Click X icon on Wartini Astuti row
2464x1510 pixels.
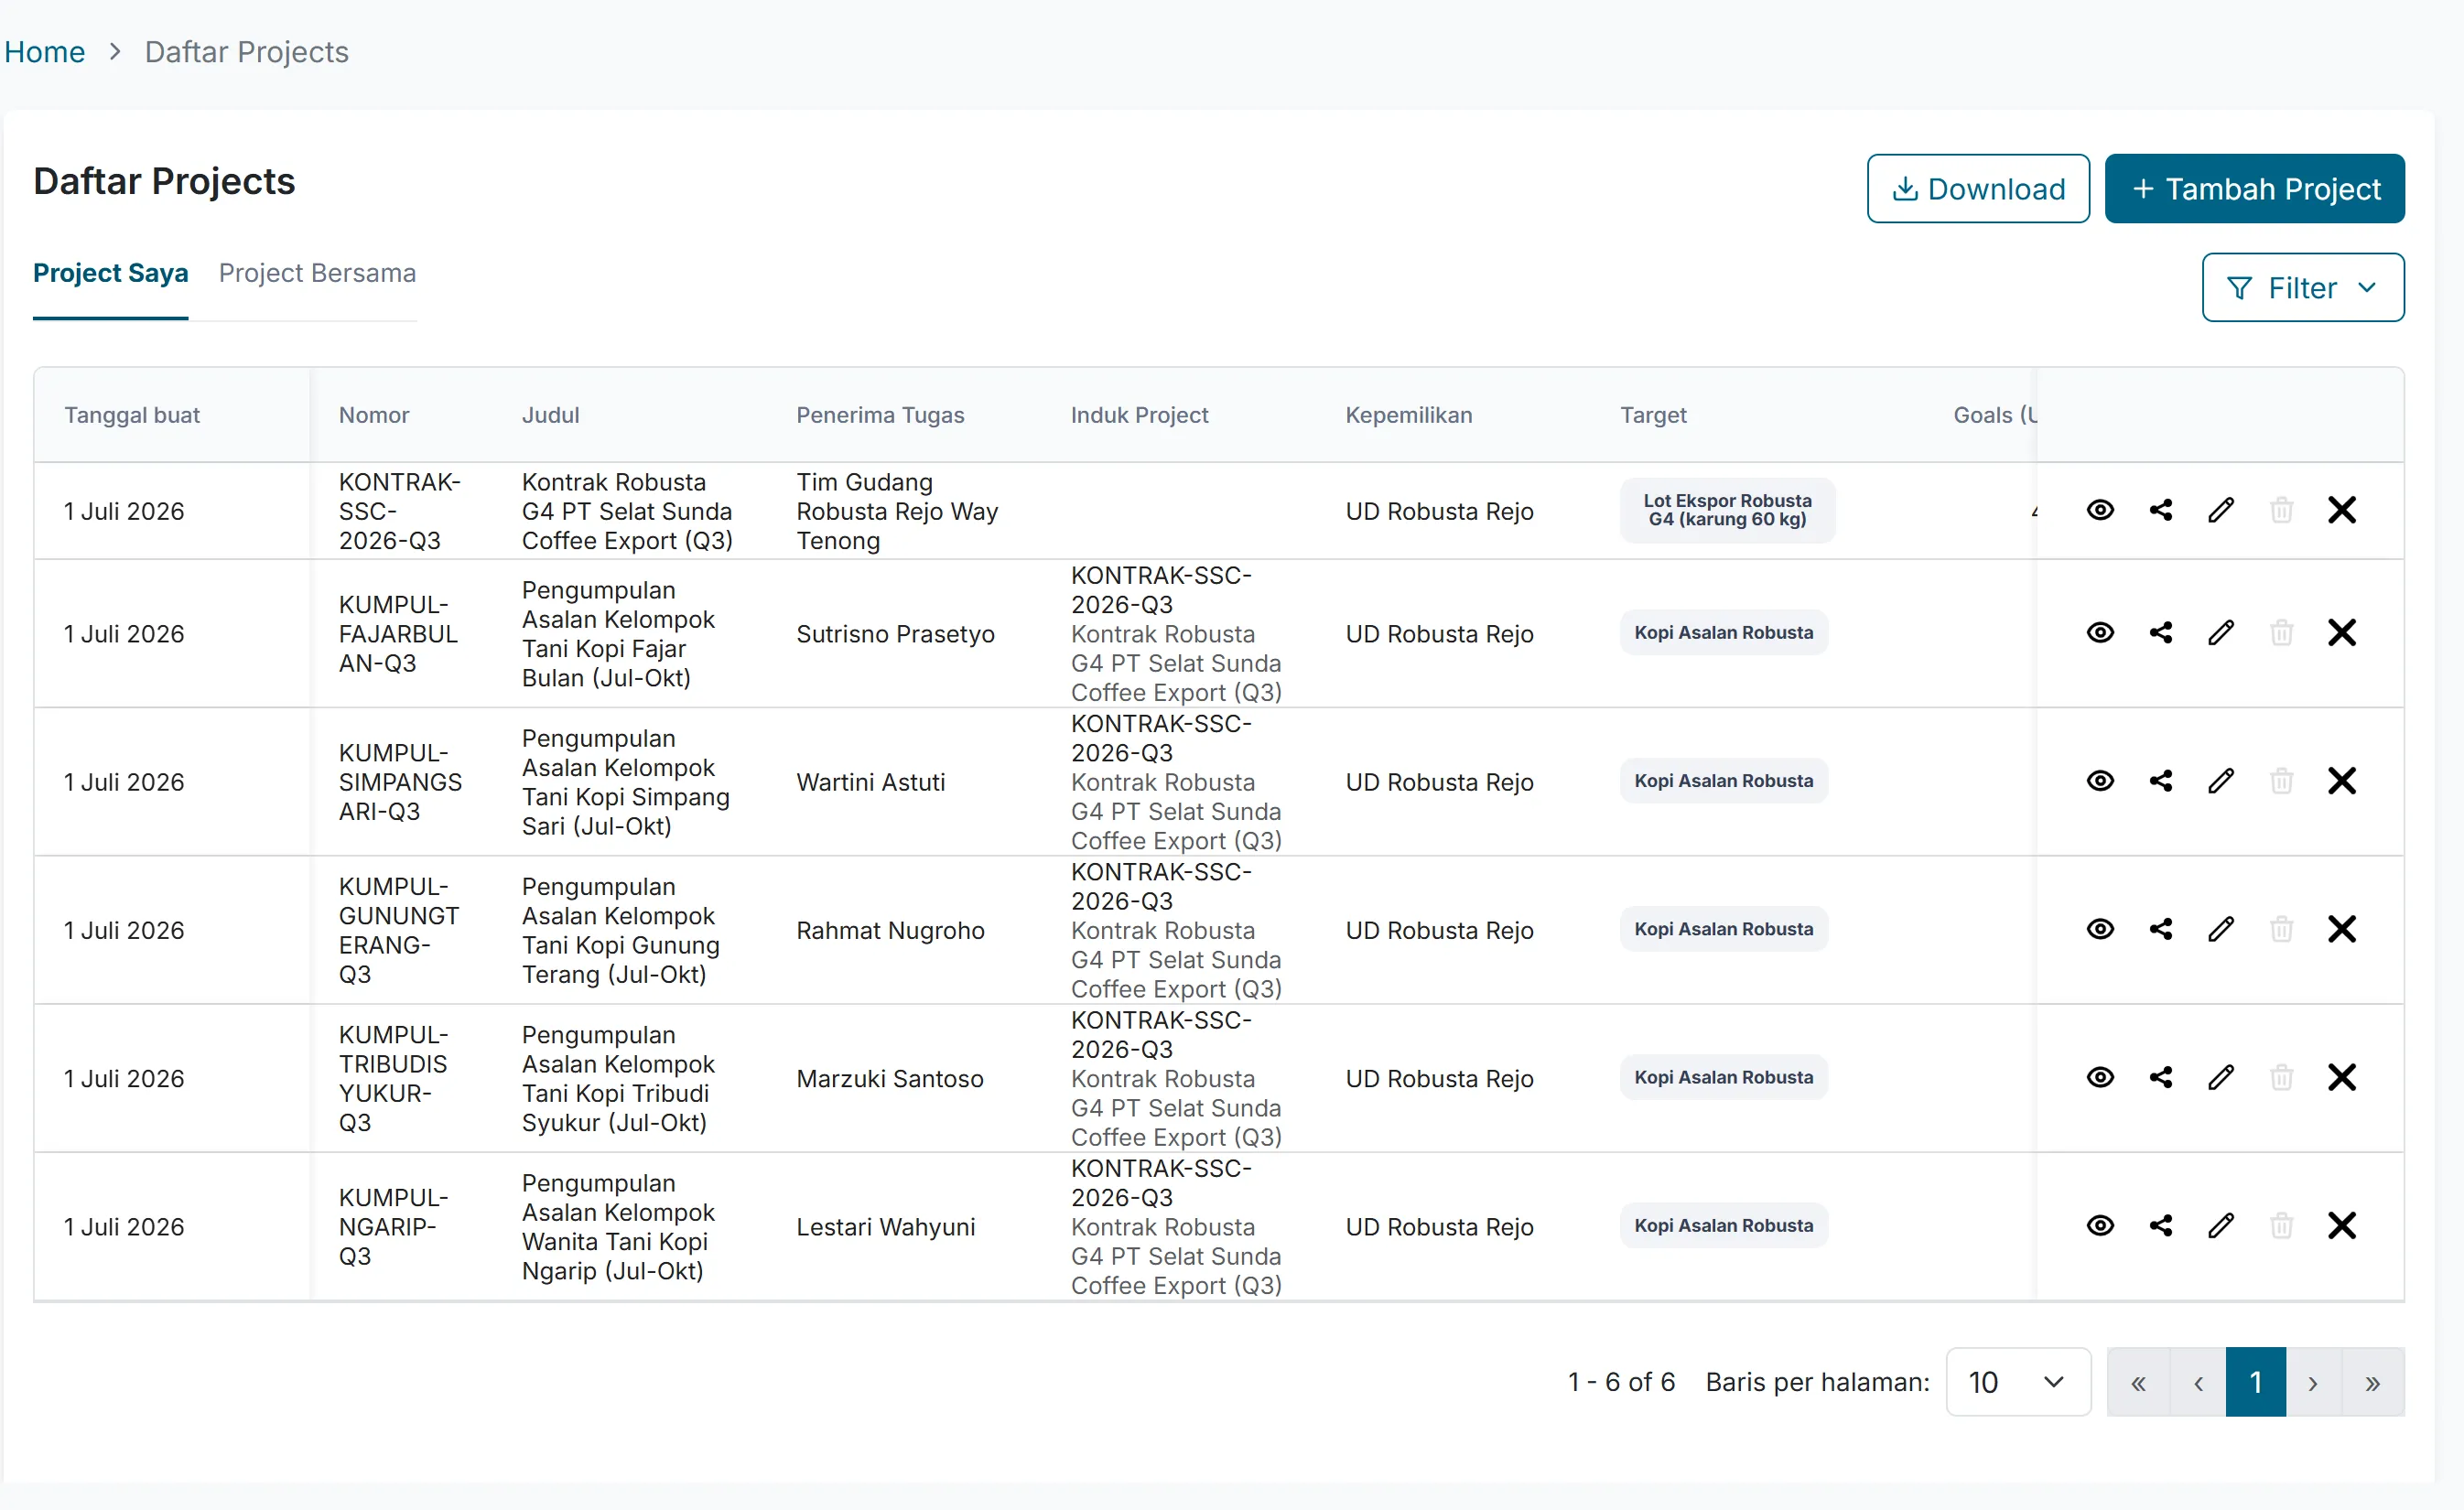[x=2342, y=781]
